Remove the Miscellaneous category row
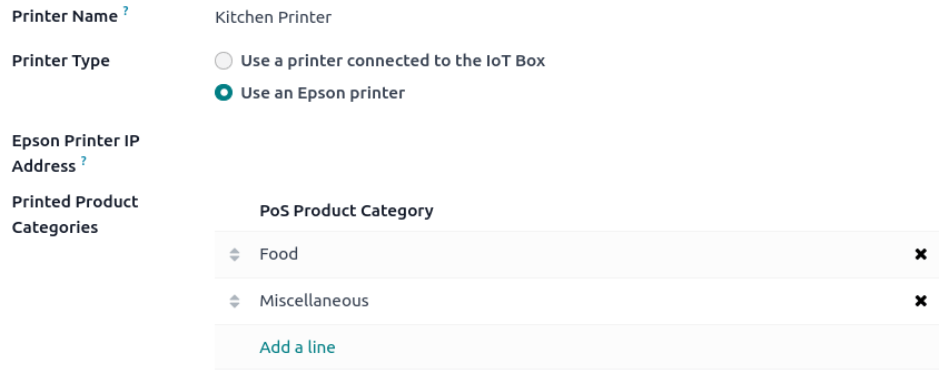 point(920,301)
